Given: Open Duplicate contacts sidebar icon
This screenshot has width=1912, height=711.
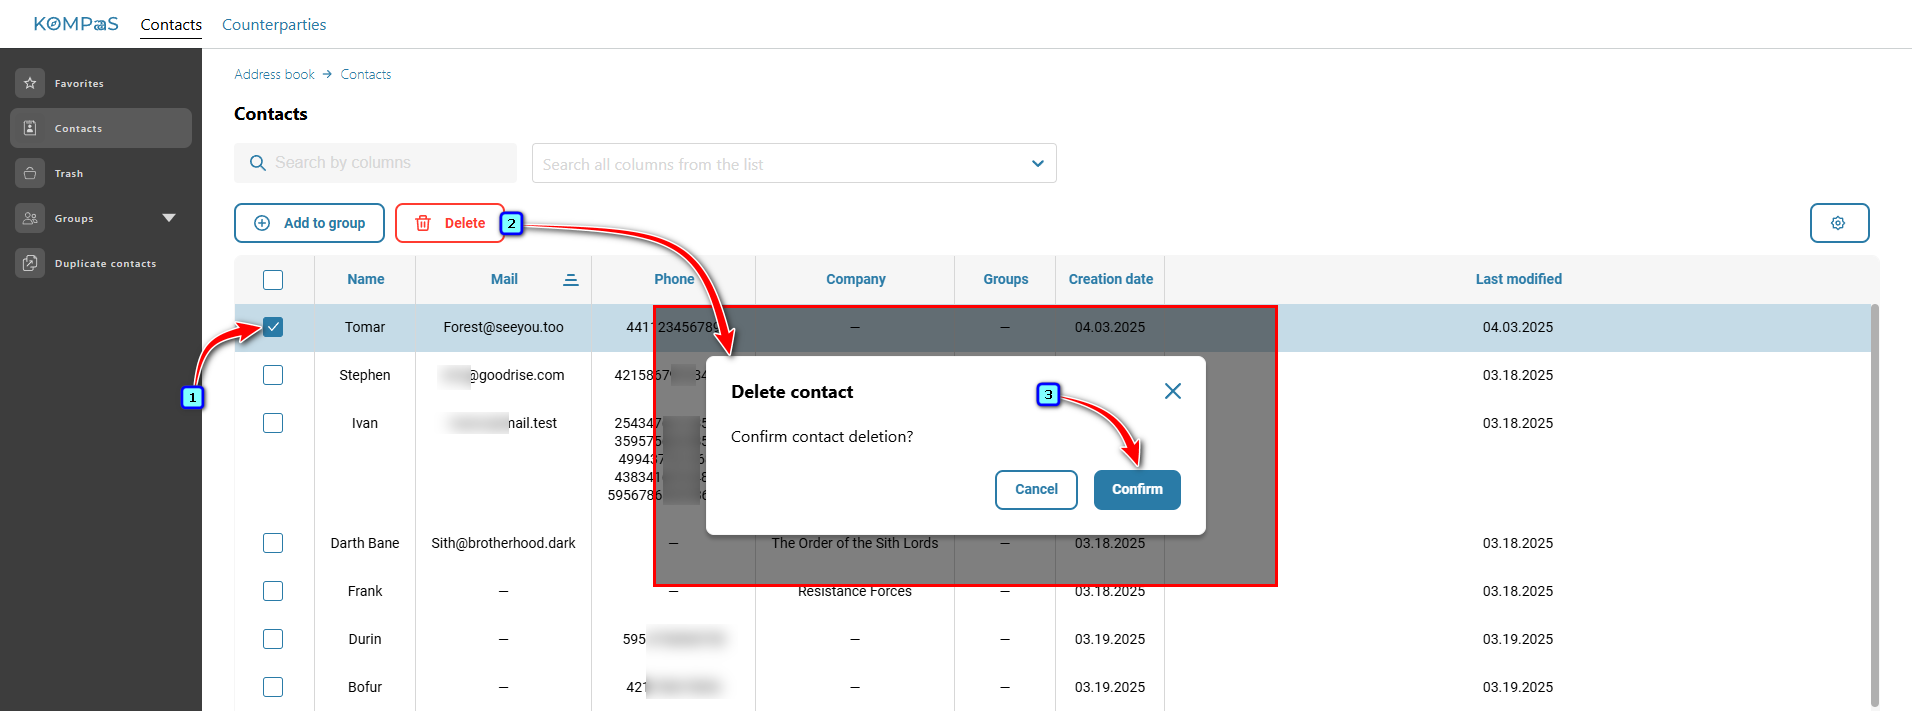Looking at the screenshot, I should [x=30, y=263].
